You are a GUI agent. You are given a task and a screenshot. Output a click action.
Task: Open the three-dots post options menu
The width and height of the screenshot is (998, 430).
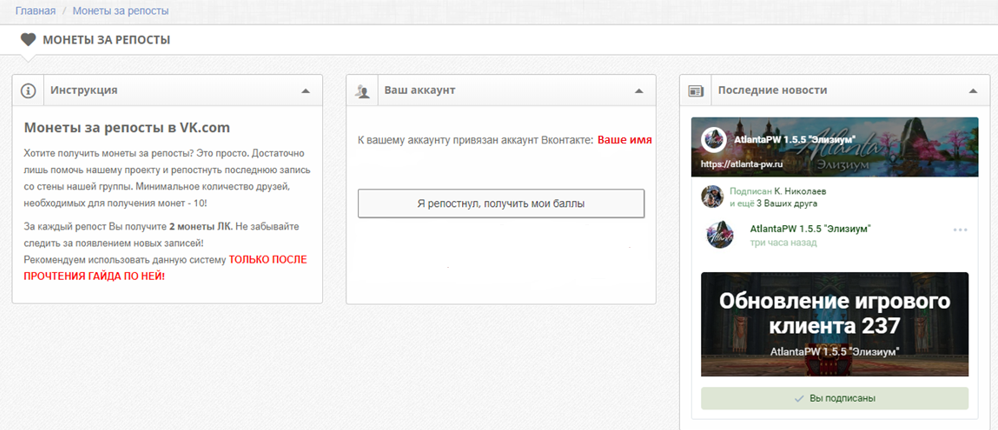pyautogui.click(x=960, y=230)
